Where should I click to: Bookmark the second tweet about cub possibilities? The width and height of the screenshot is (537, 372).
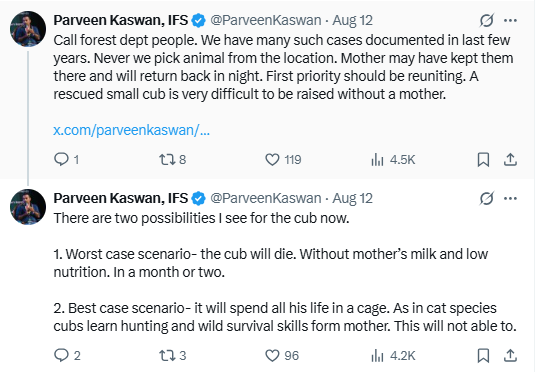pyautogui.click(x=483, y=356)
